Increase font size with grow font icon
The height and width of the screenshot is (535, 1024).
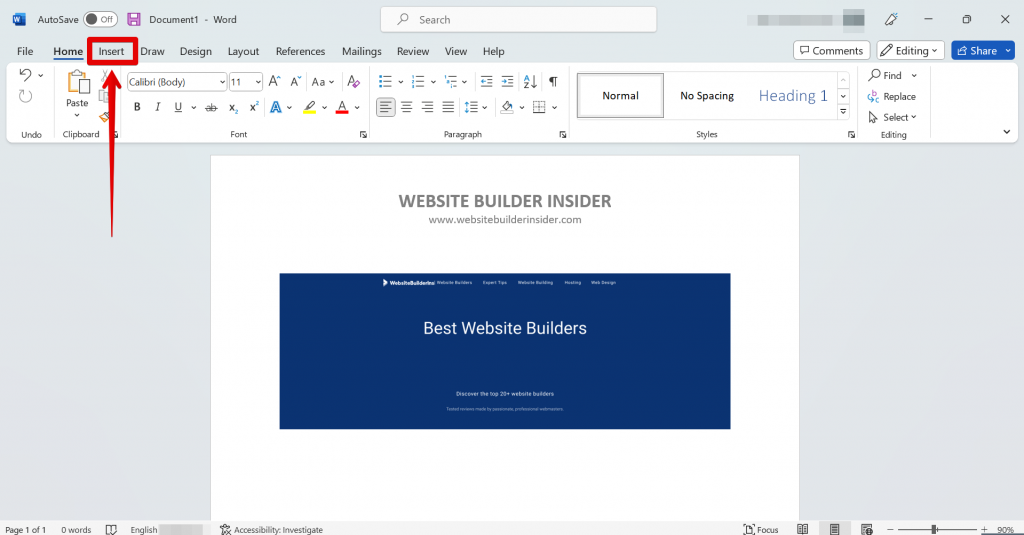274,82
